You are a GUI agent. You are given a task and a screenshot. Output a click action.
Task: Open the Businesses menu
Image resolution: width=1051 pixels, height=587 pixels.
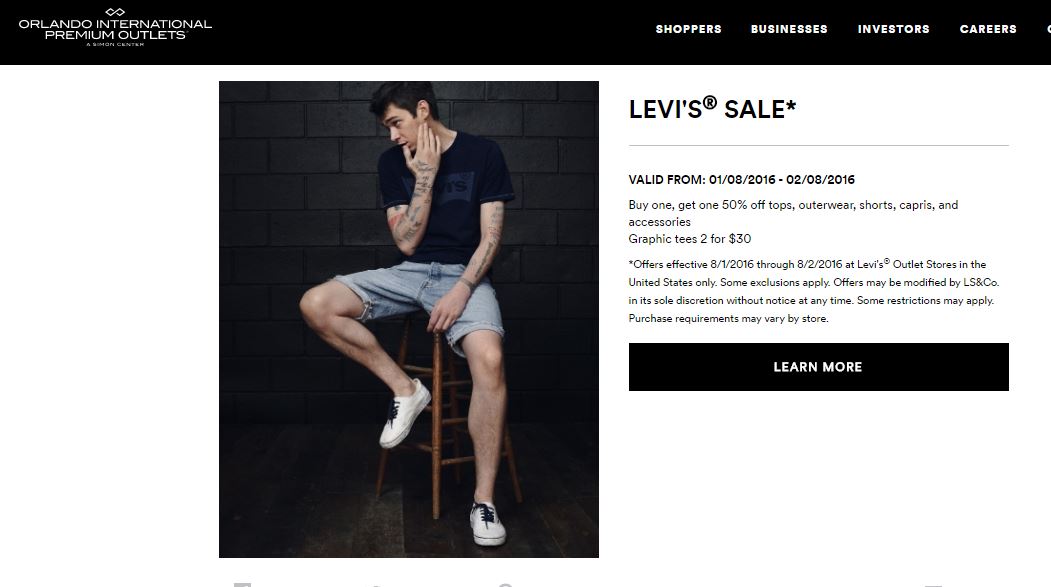tap(789, 29)
